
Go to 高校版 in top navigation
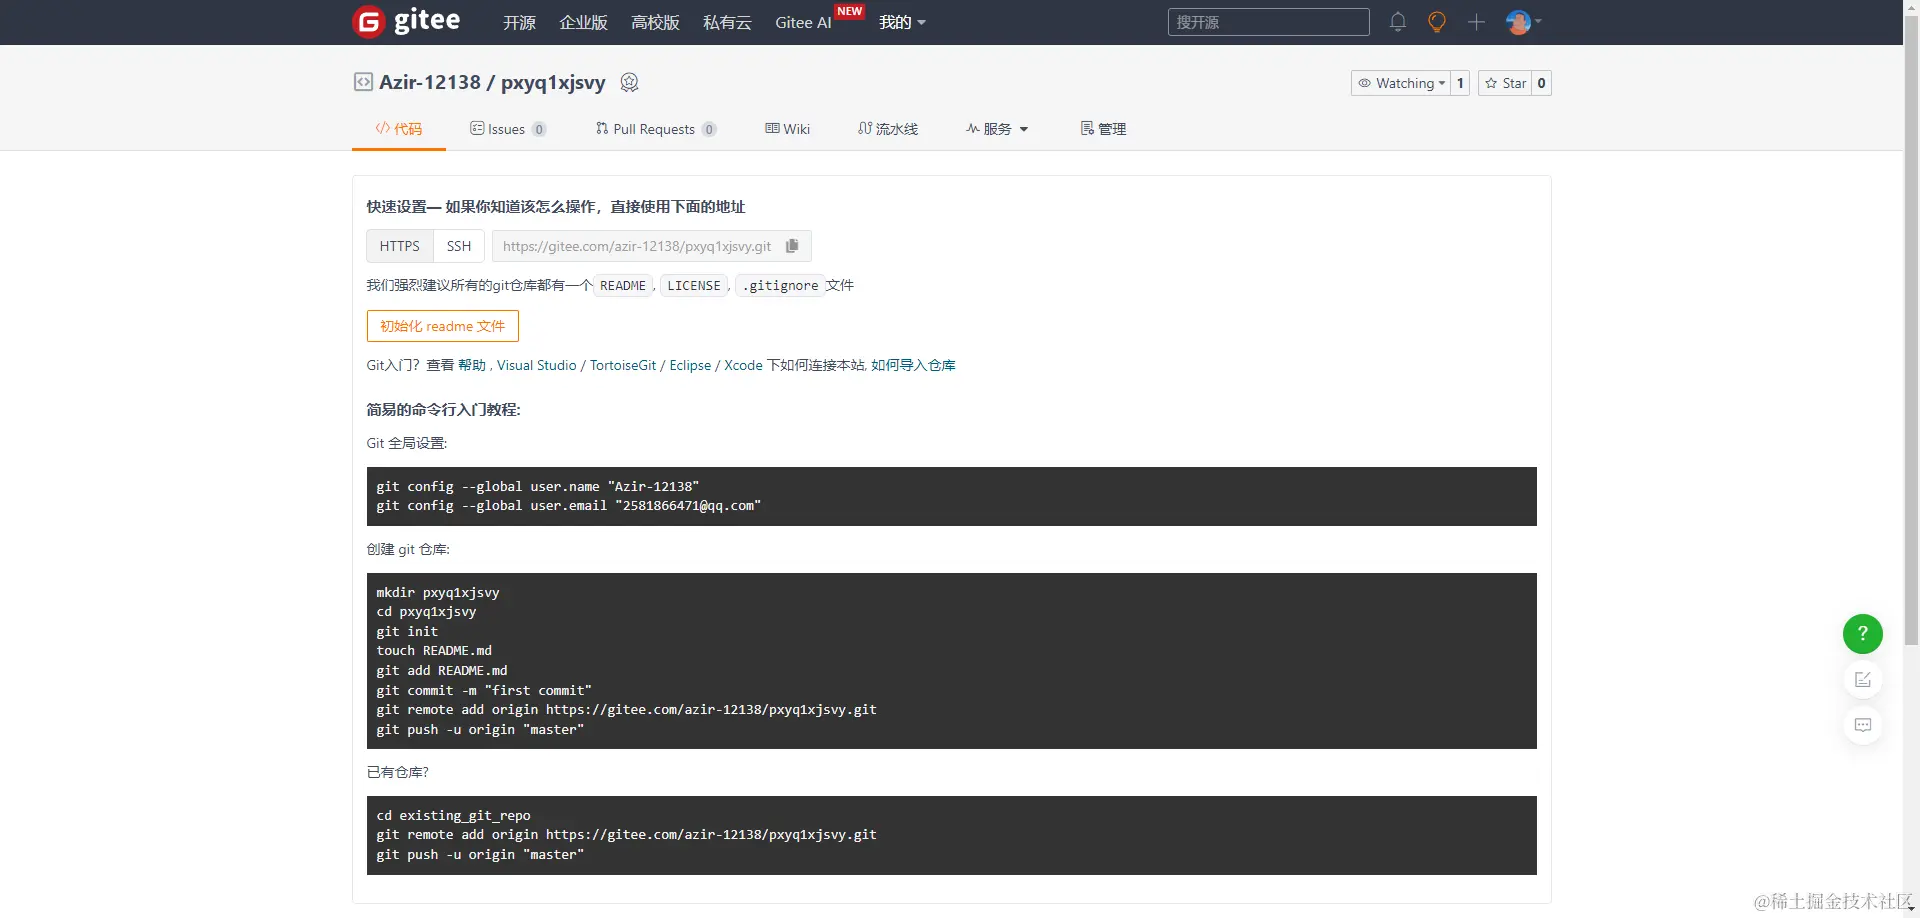click(x=655, y=22)
